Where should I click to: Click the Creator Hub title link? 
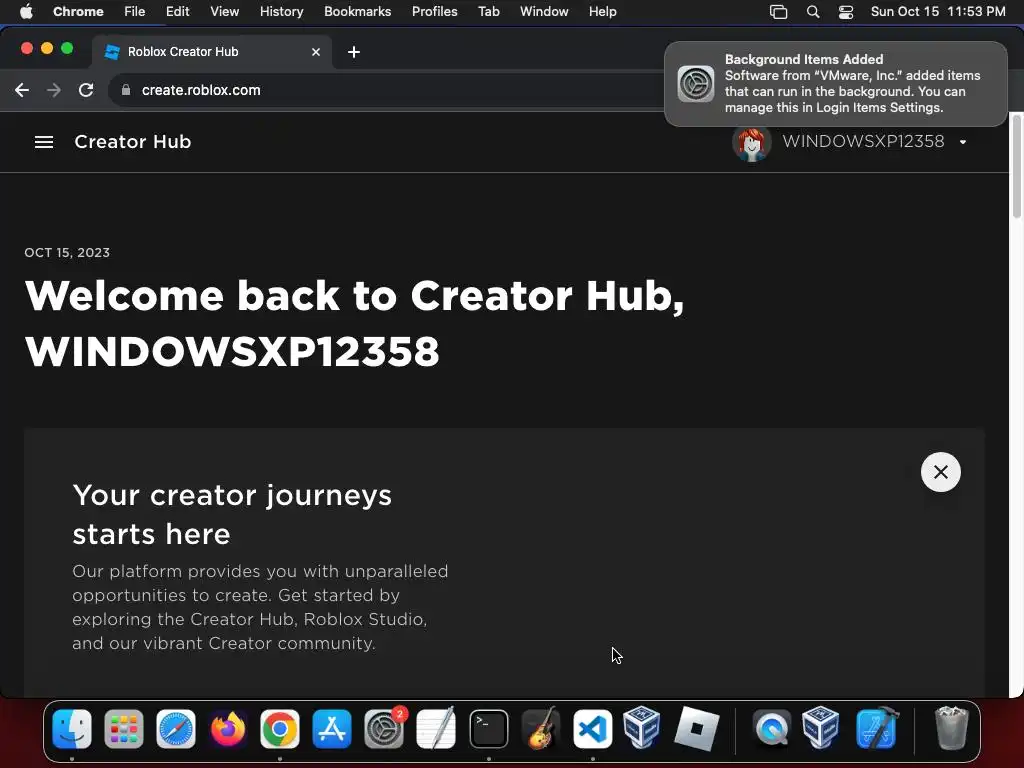133,142
